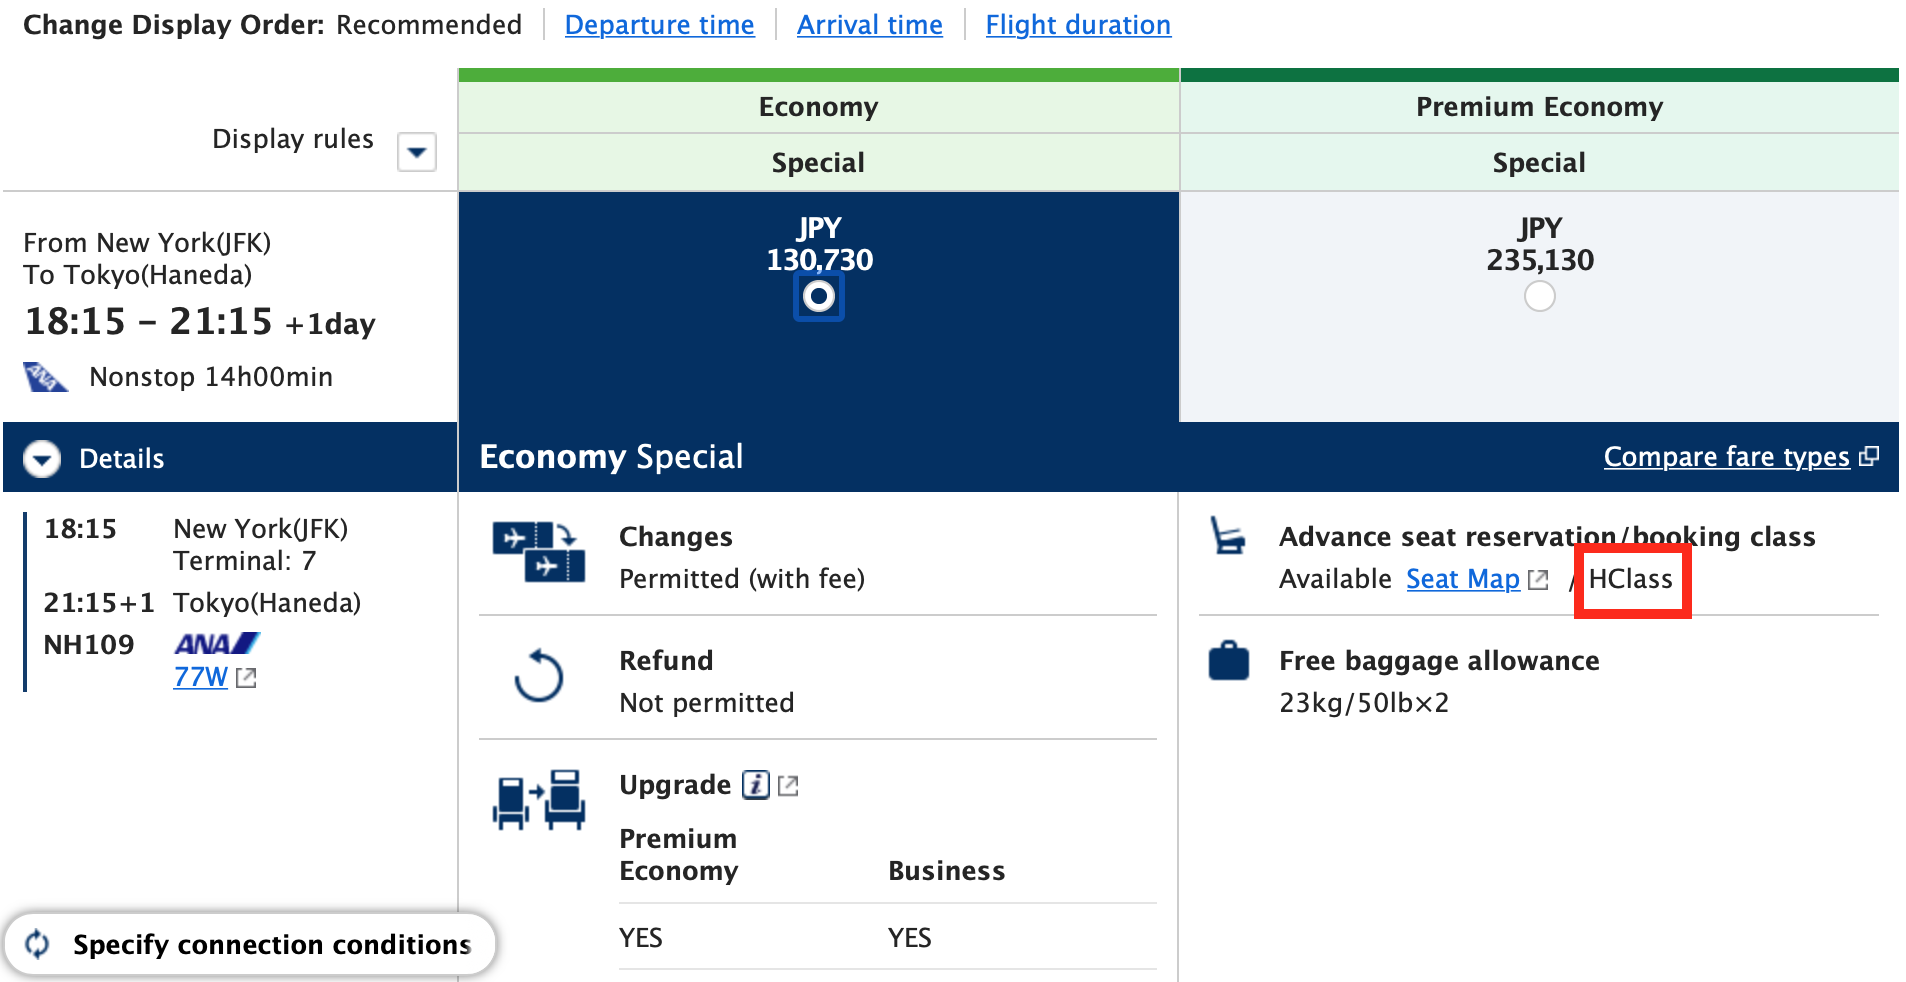Select the Premium Economy Special radio button
The height and width of the screenshot is (982, 1906).
1539,296
